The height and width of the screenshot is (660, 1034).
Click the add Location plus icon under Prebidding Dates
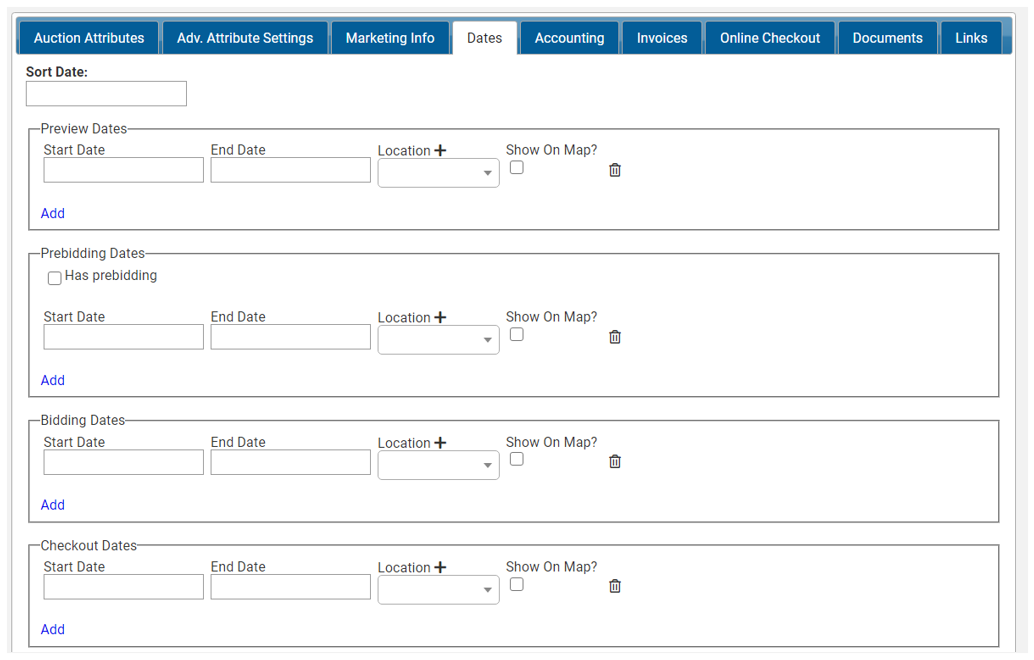(x=441, y=316)
